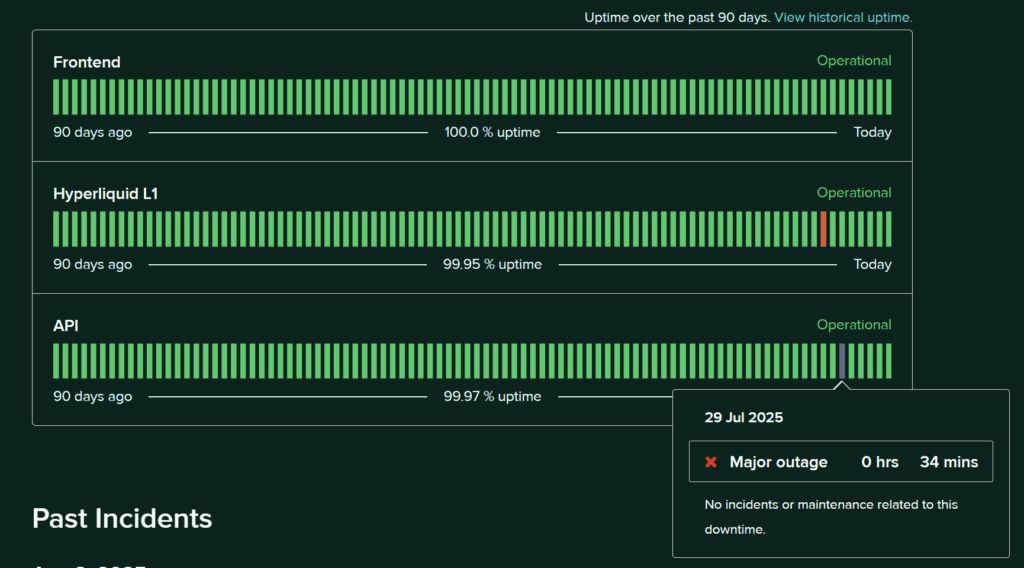Click the 29 Jul 2025 tooltip date
The width and height of the screenshot is (1024, 568).
point(744,418)
